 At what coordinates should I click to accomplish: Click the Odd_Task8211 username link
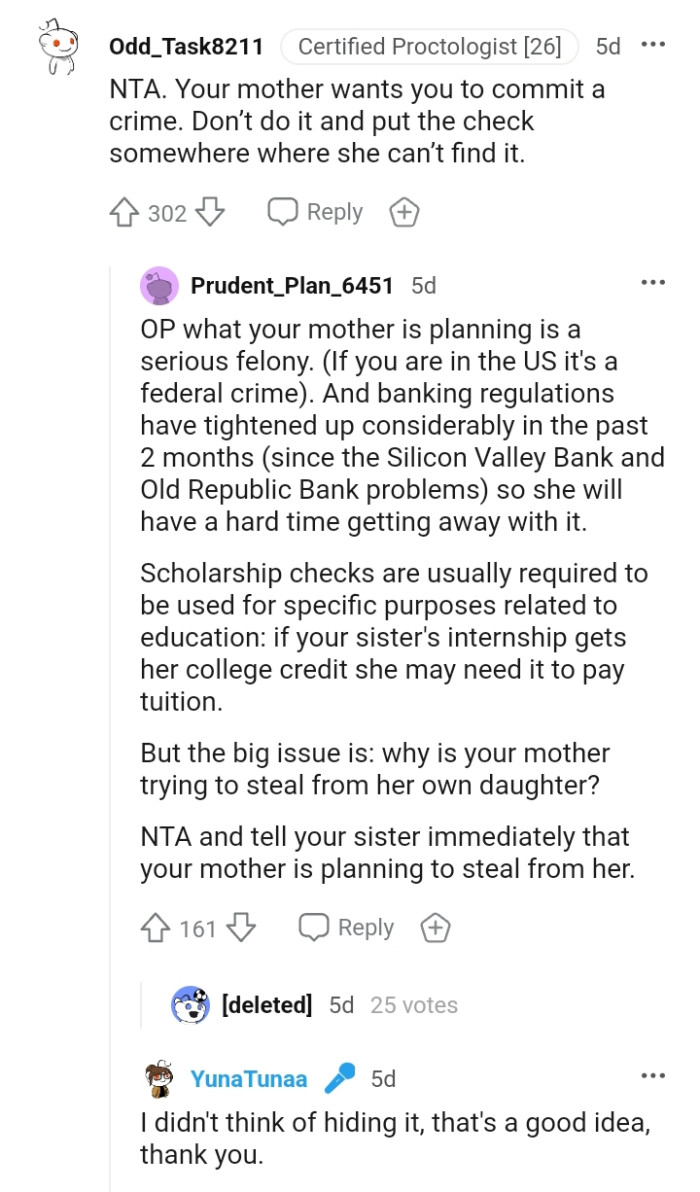186,45
